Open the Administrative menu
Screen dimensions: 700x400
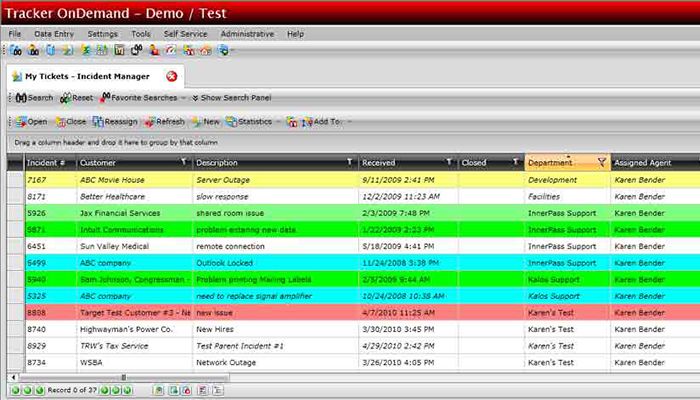(247, 34)
